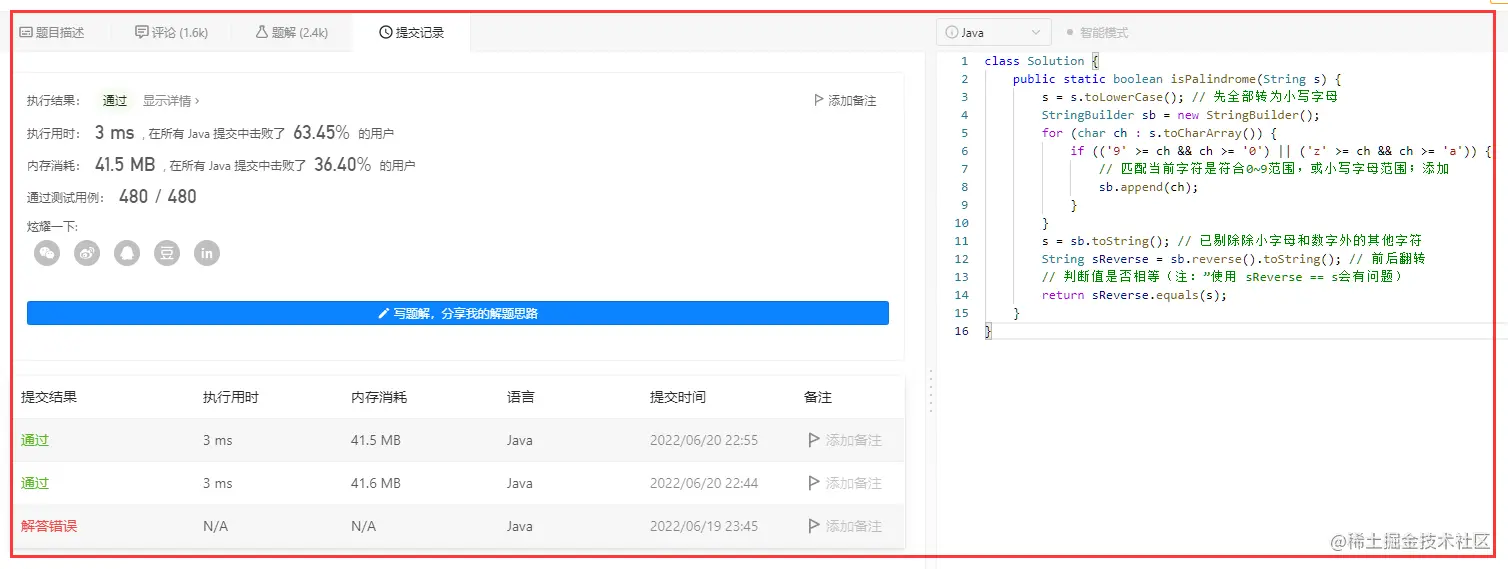Click the 36.40% memory percentile

point(343,165)
